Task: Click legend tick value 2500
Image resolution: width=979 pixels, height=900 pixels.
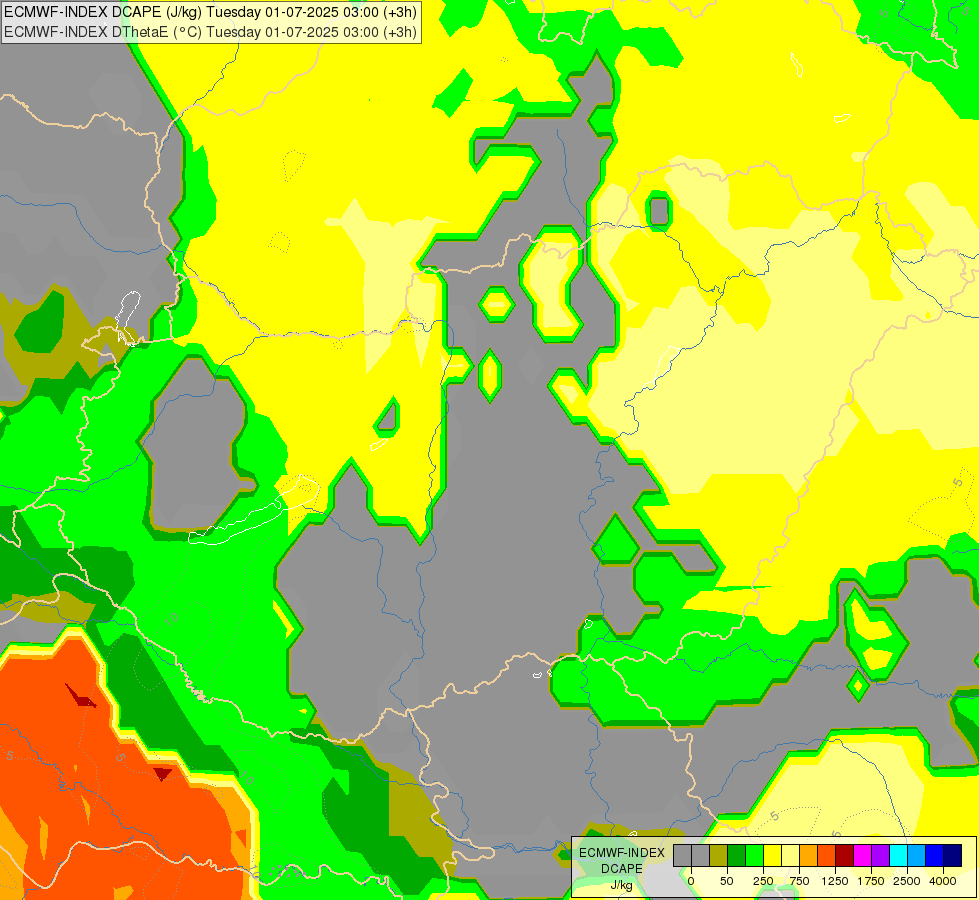Action: 907,881
